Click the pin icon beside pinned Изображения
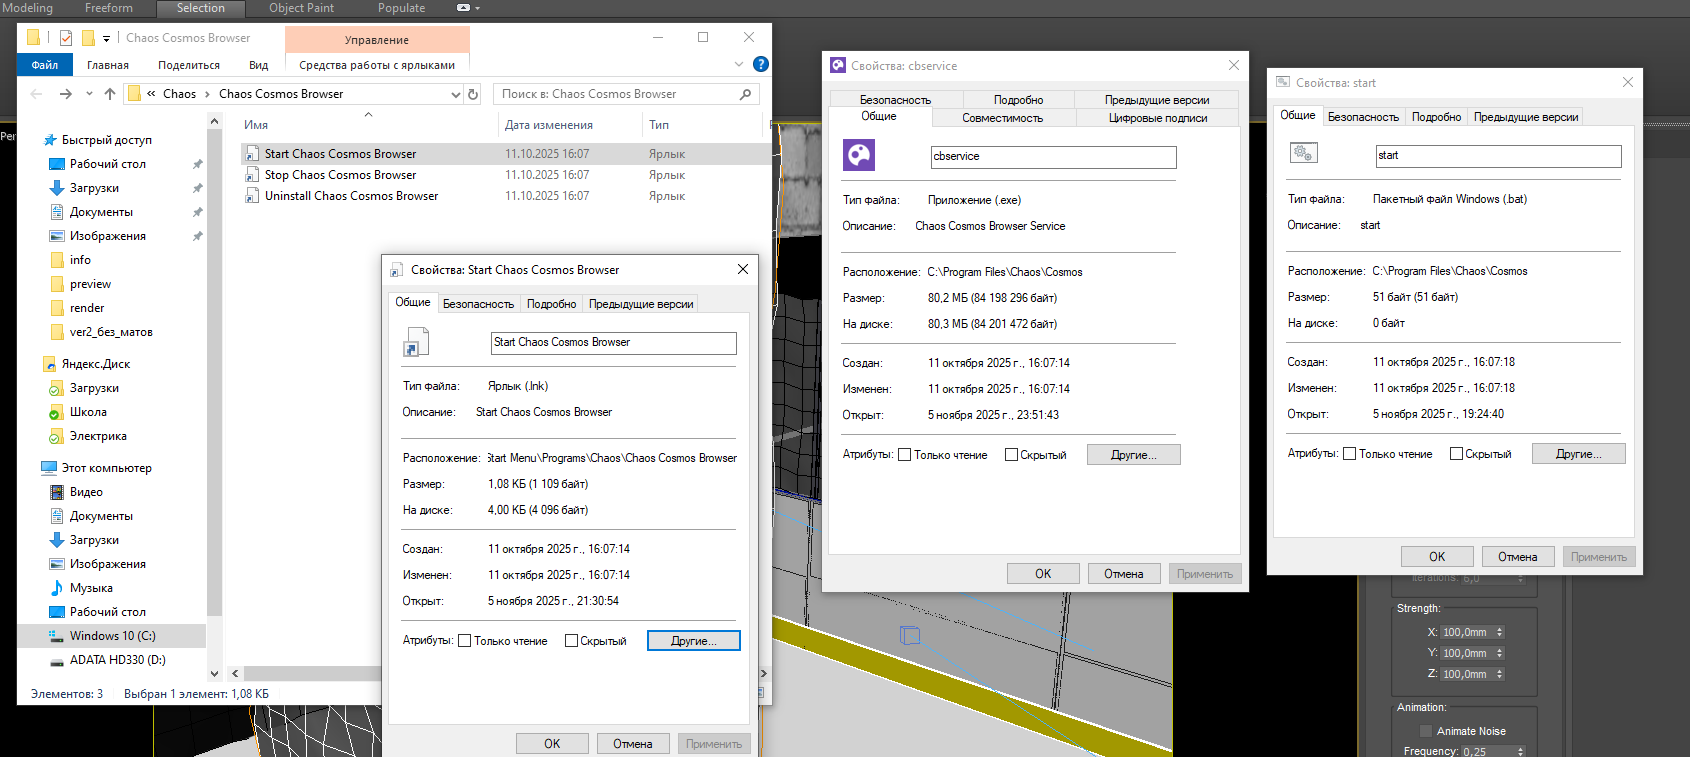Screen dimensions: 1690x757 tap(197, 236)
